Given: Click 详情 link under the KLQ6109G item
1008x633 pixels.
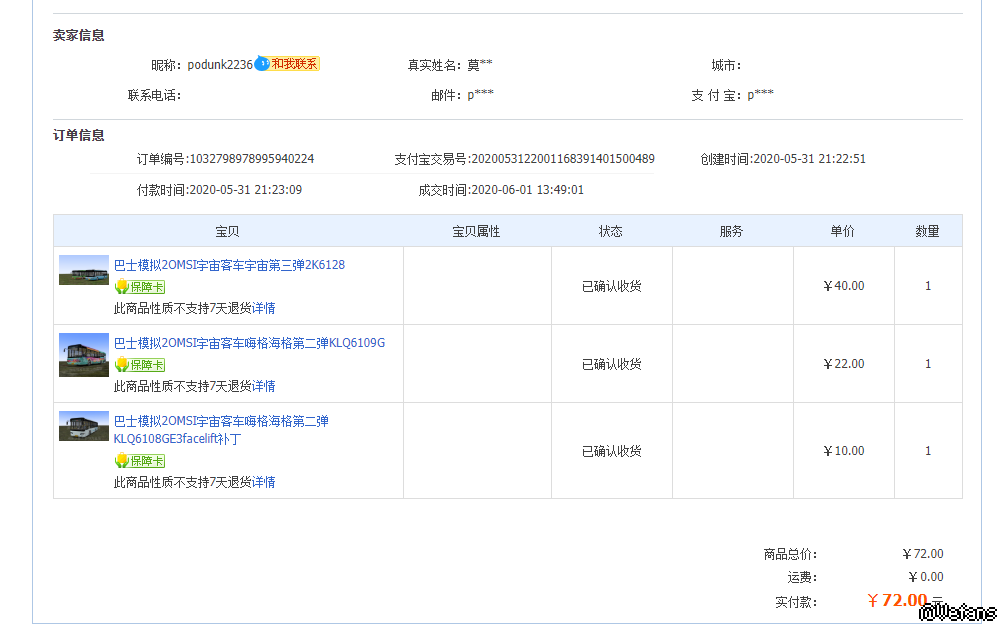Looking at the screenshot, I should (264, 385).
